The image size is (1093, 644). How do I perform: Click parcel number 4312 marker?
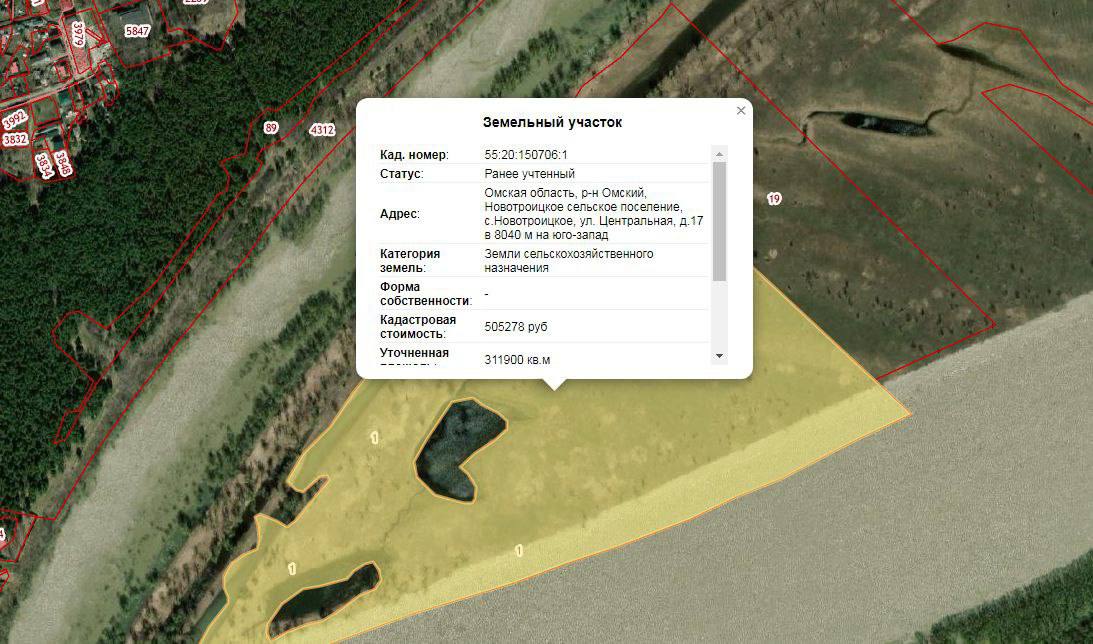point(322,130)
